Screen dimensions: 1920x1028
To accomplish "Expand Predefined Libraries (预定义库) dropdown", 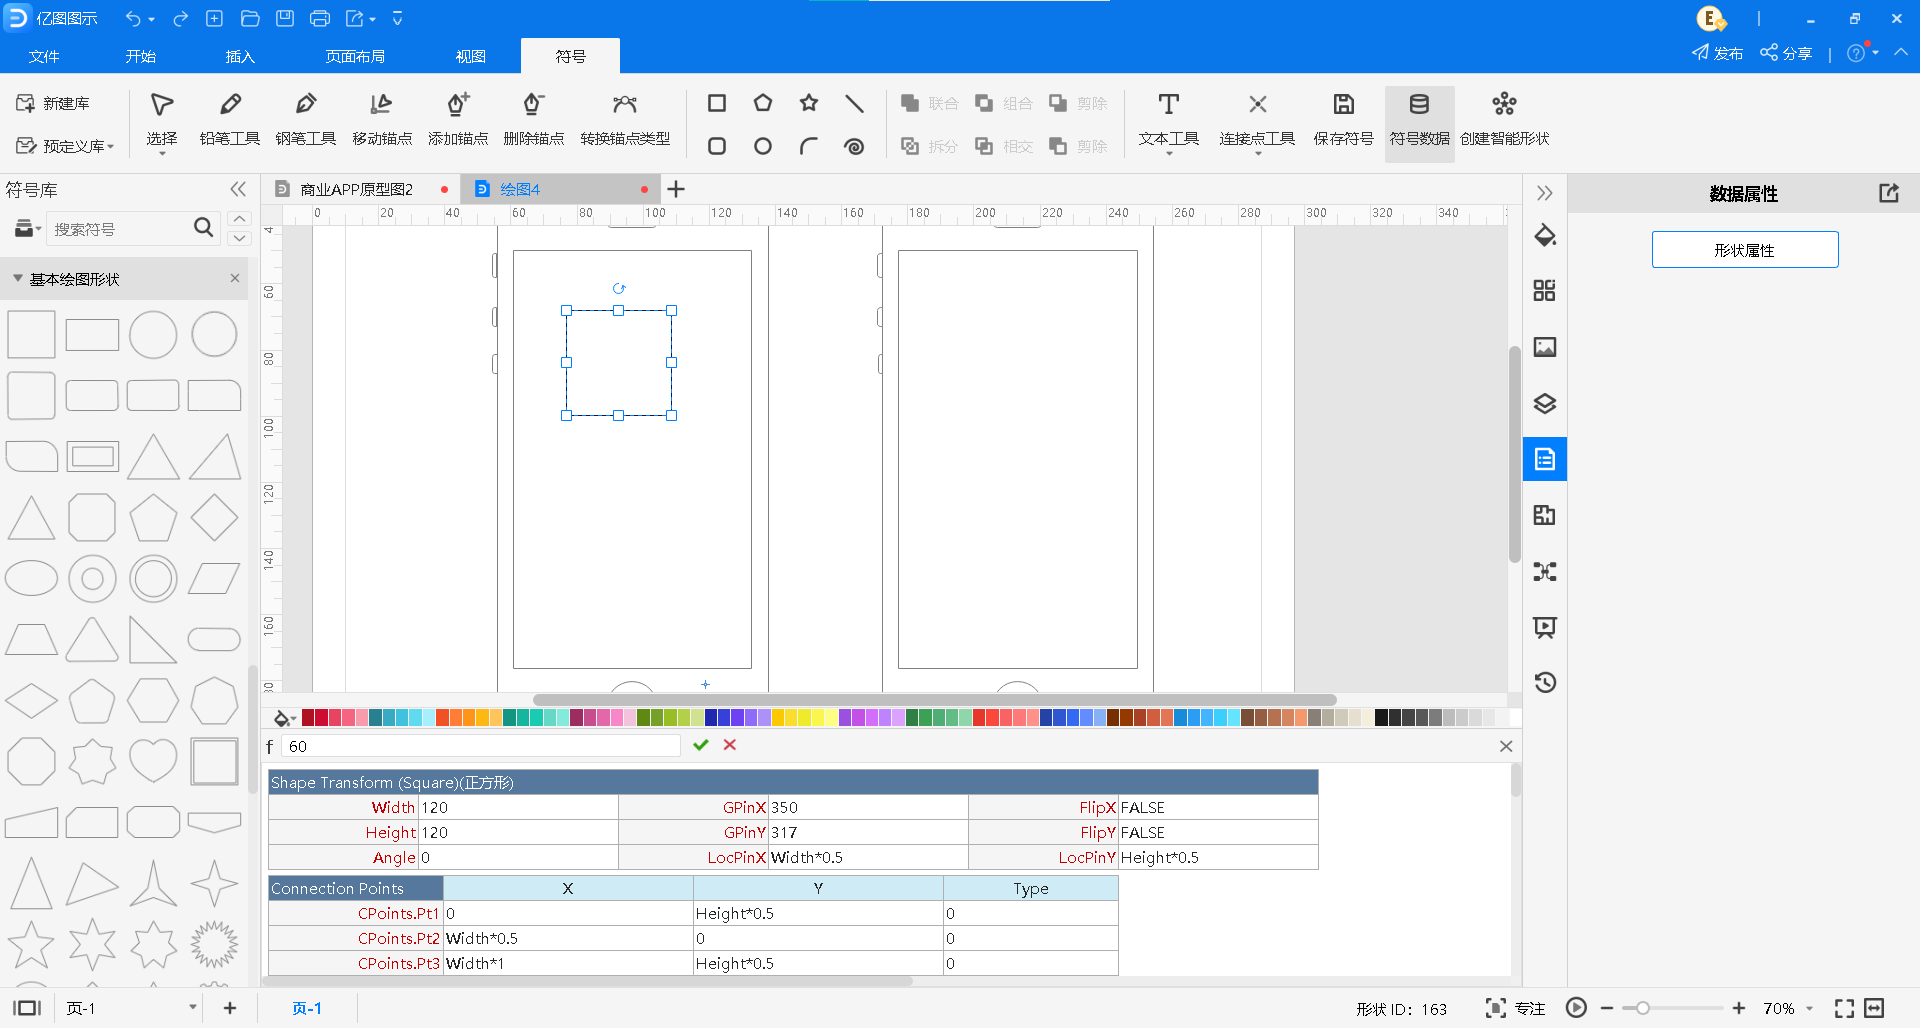I will (x=66, y=146).
